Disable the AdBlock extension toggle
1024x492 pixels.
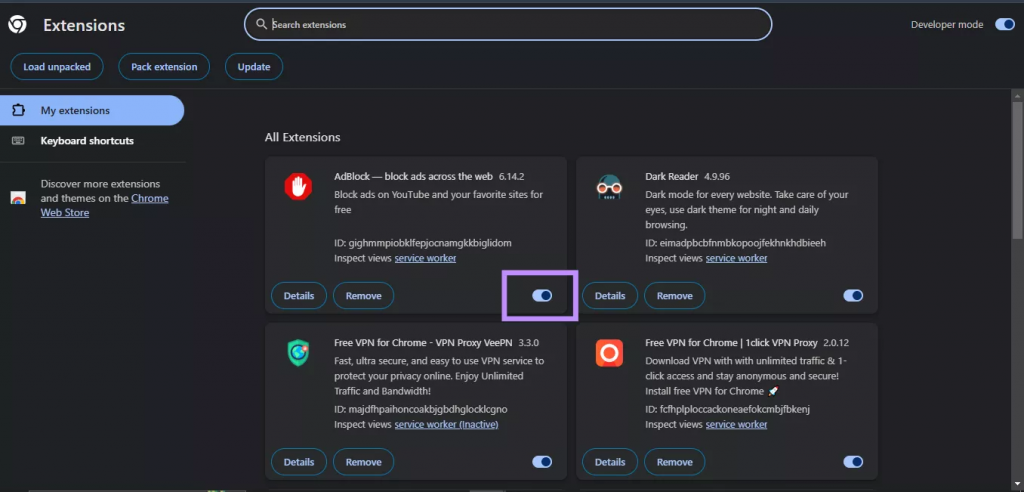click(542, 295)
